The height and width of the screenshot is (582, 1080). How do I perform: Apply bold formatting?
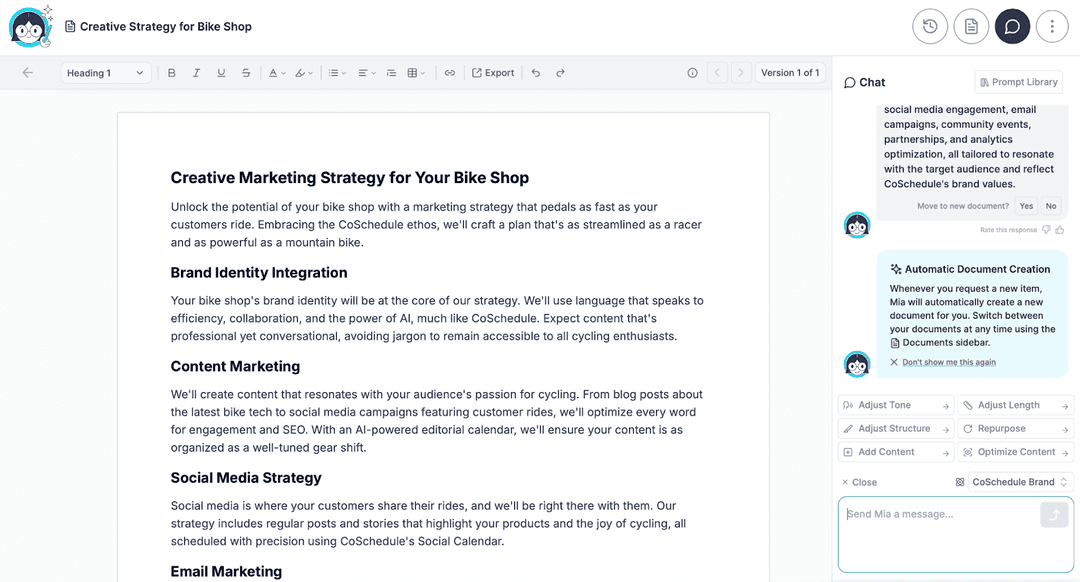tap(172, 72)
